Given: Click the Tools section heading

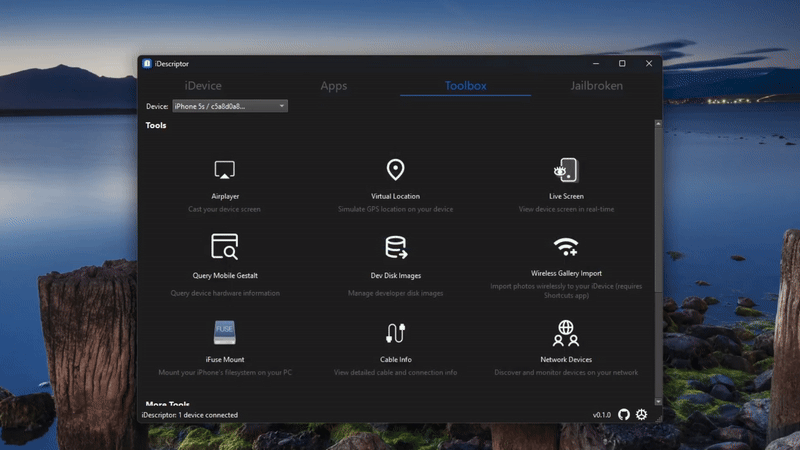Looking at the screenshot, I should pyautogui.click(x=156, y=125).
